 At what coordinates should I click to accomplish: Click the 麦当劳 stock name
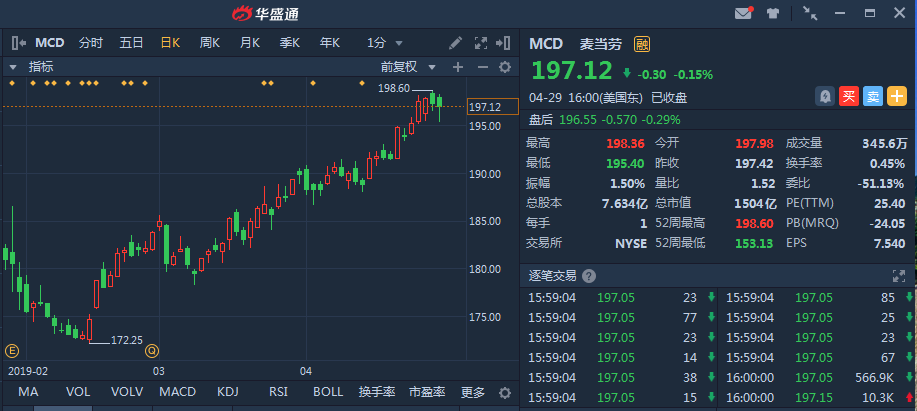tap(601, 44)
